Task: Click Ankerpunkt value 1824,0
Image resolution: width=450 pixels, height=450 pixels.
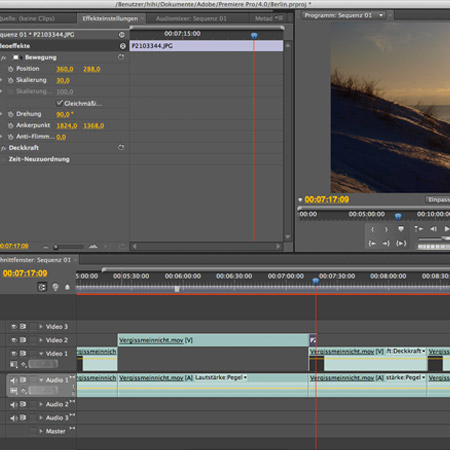Action: click(67, 126)
